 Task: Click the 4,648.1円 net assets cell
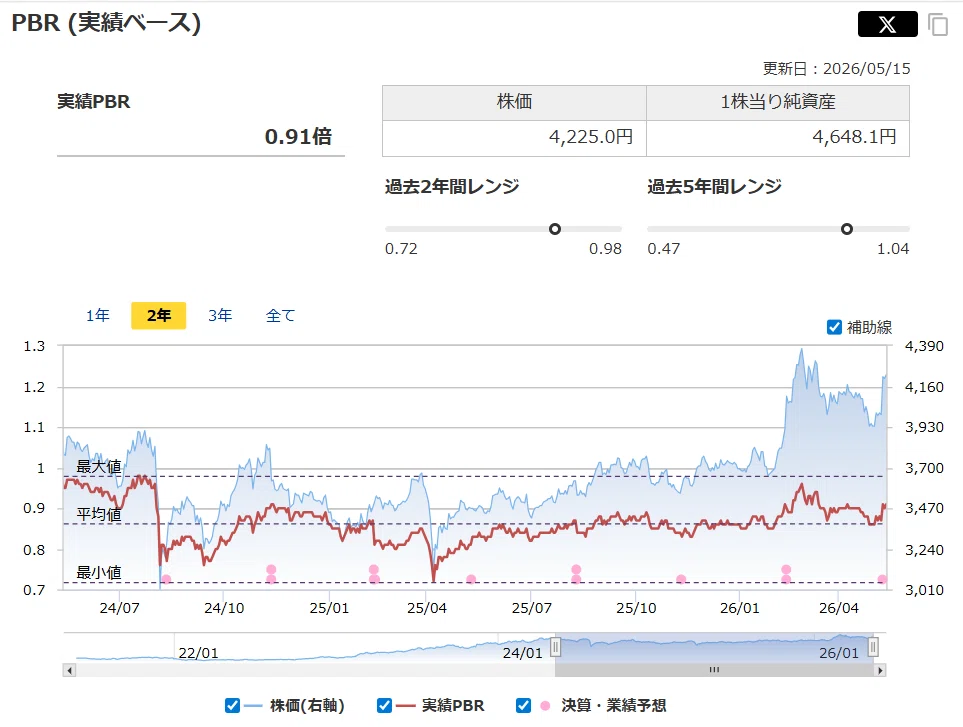(778, 138)
